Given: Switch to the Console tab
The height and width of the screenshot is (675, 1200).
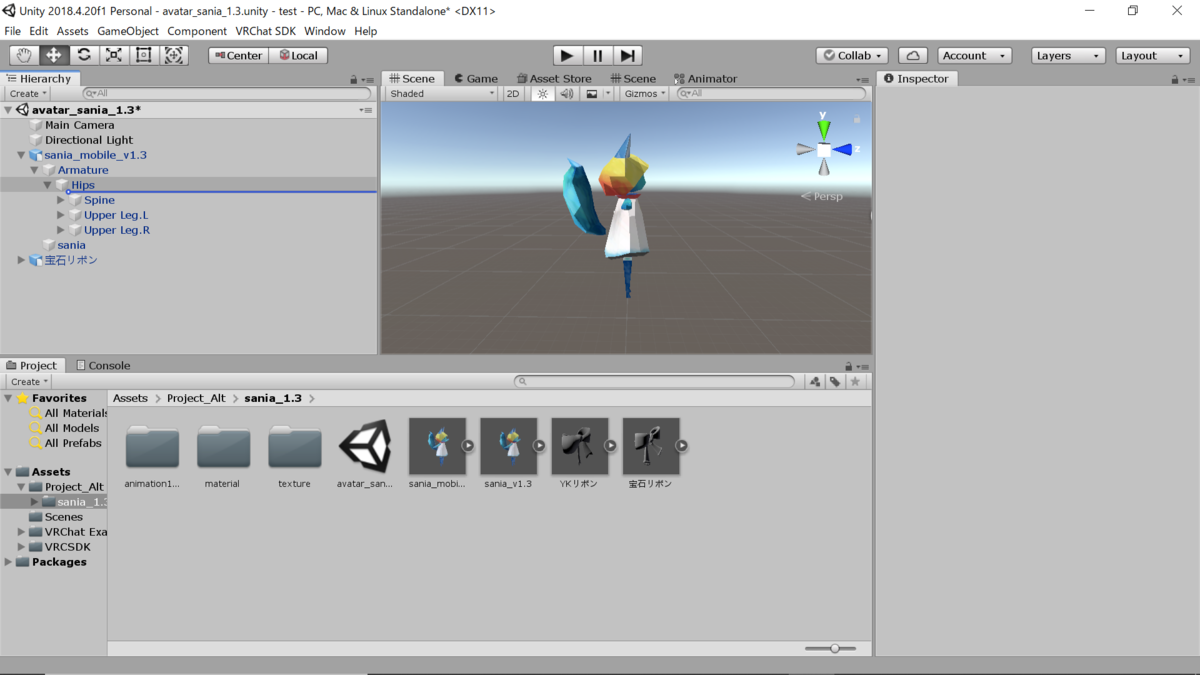Looking at the screenshot, I should pos(103,365).
